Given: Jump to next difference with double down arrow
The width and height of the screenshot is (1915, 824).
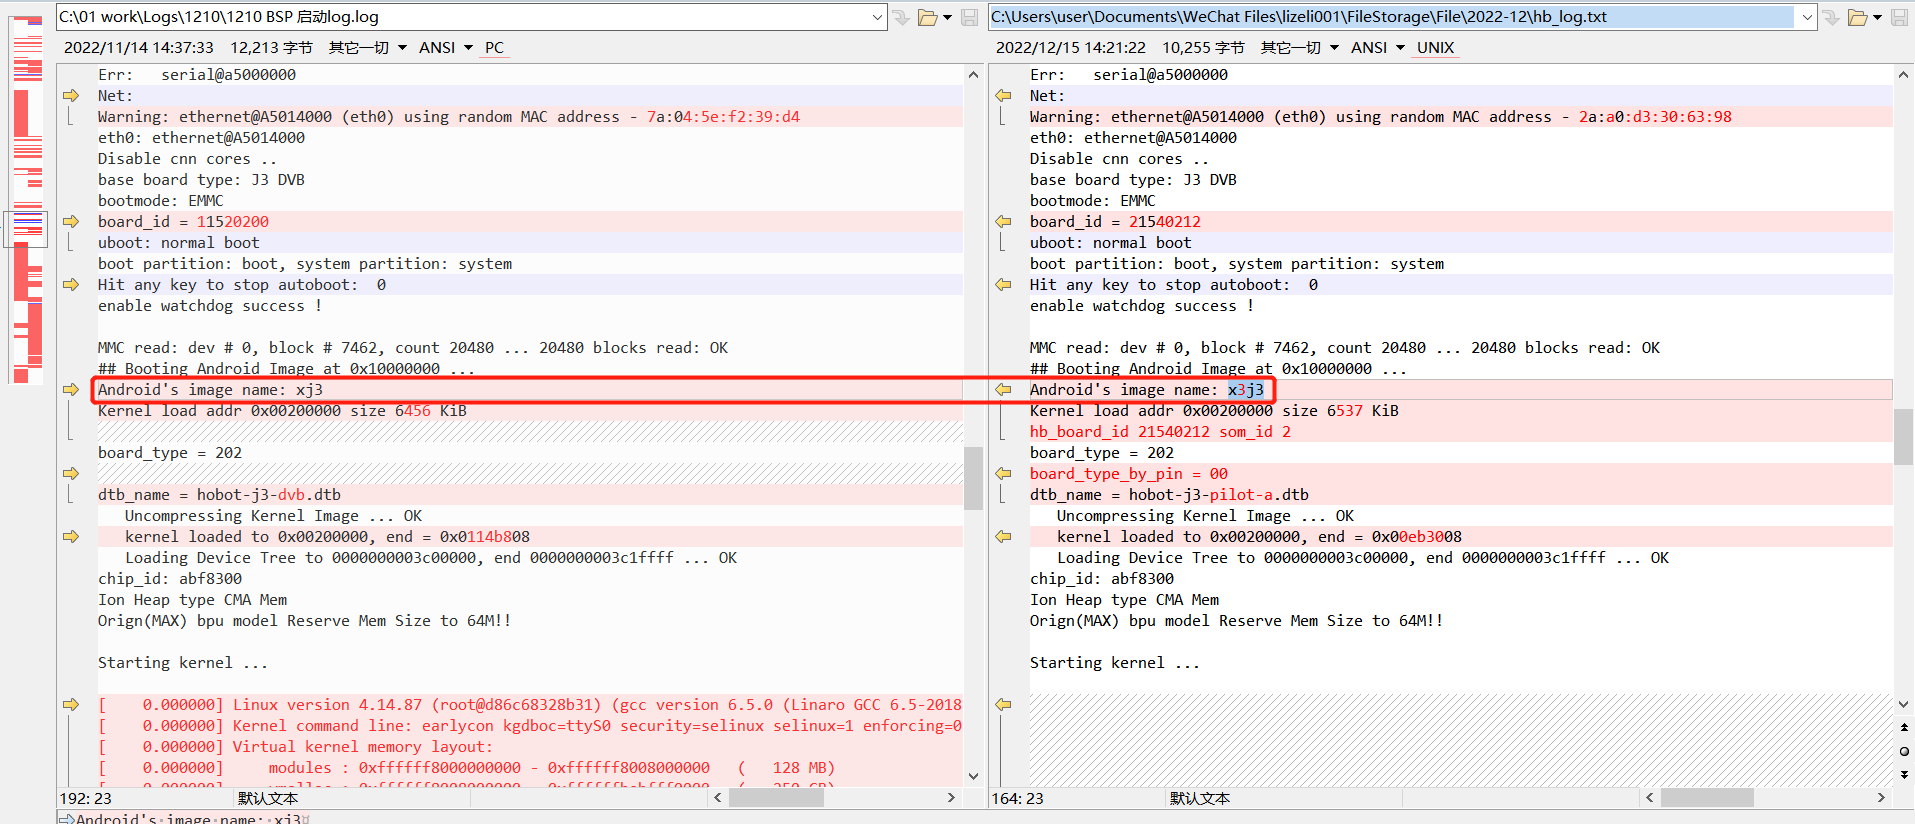Looking at the screenshot, I should (1904, 774).
